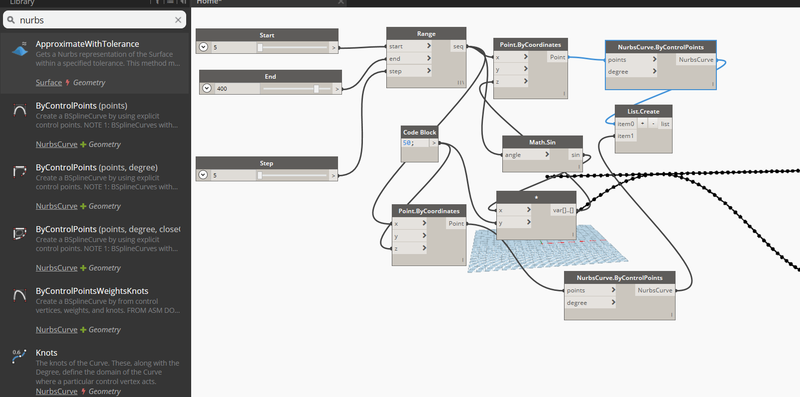Viewport: 800px width, 397px height.
Task: Expand the Start slider settings chevron
Action: coord(204,47)
